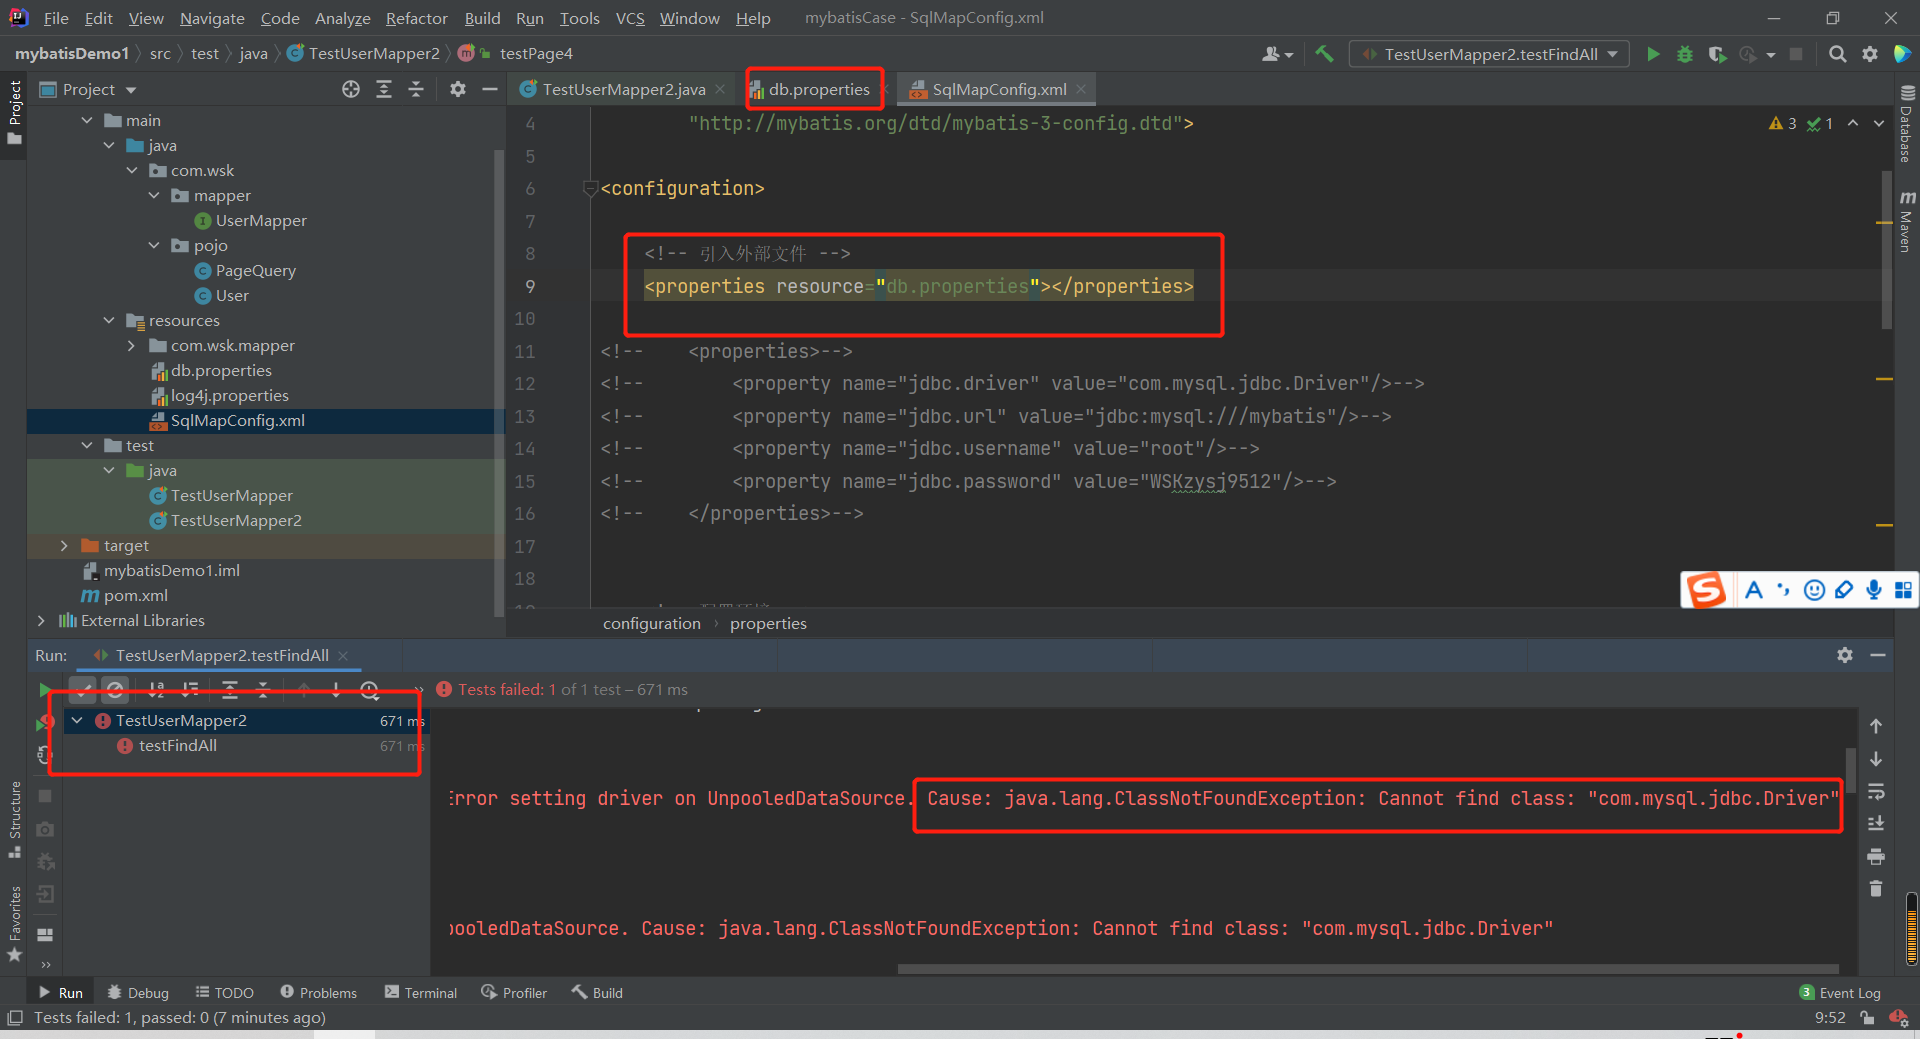Click the properties breadcrumb in the editor
Viewport: 1920px width, 1039px height.
[x=768, y=623]
